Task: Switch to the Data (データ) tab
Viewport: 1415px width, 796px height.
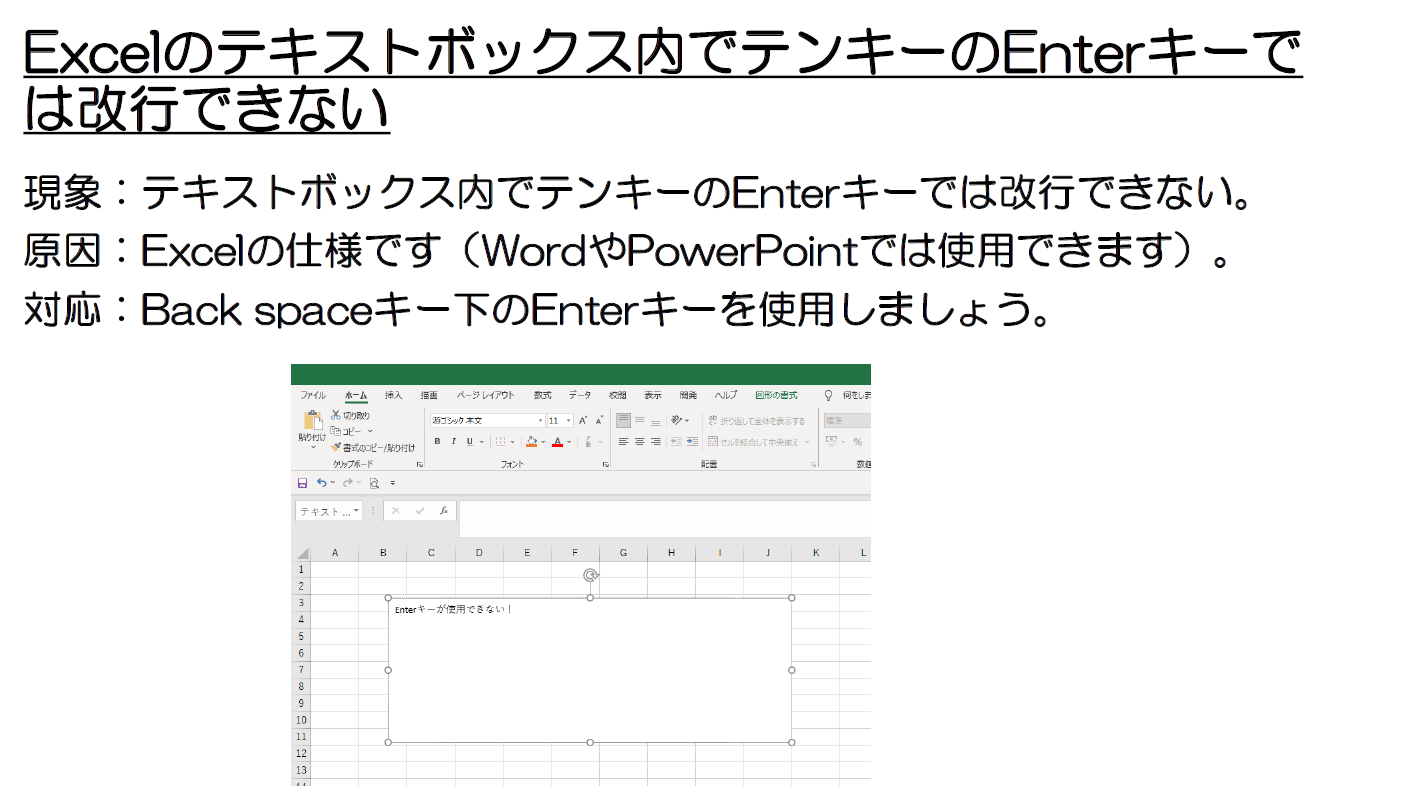Action: (x=580, y=395)
